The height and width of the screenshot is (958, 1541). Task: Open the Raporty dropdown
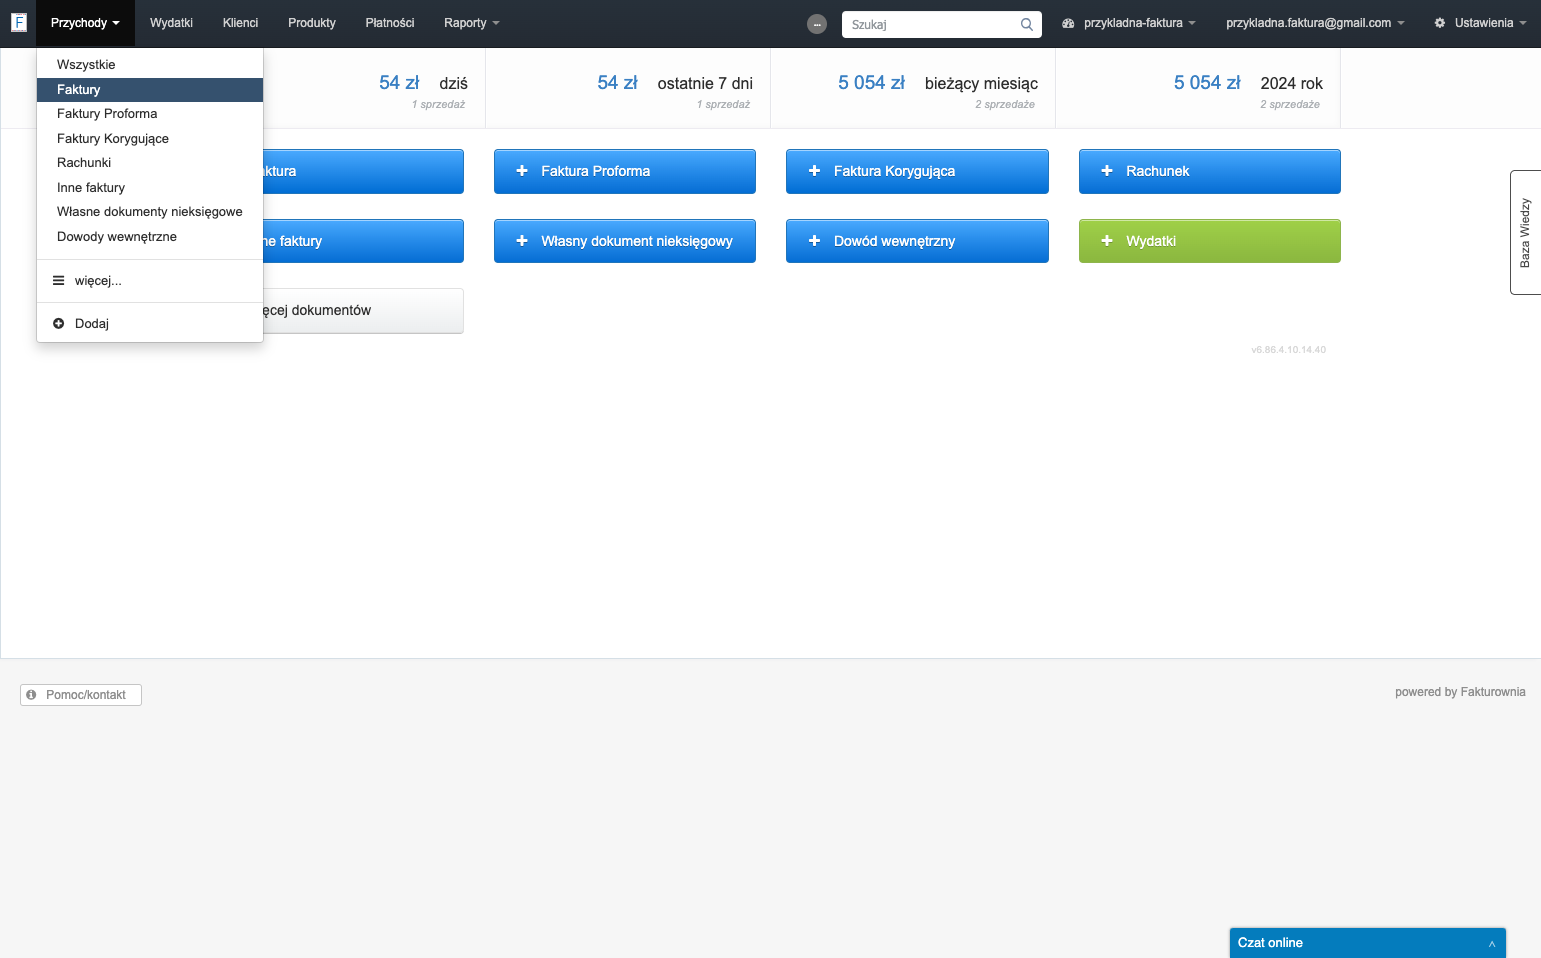tap(471, 23)
